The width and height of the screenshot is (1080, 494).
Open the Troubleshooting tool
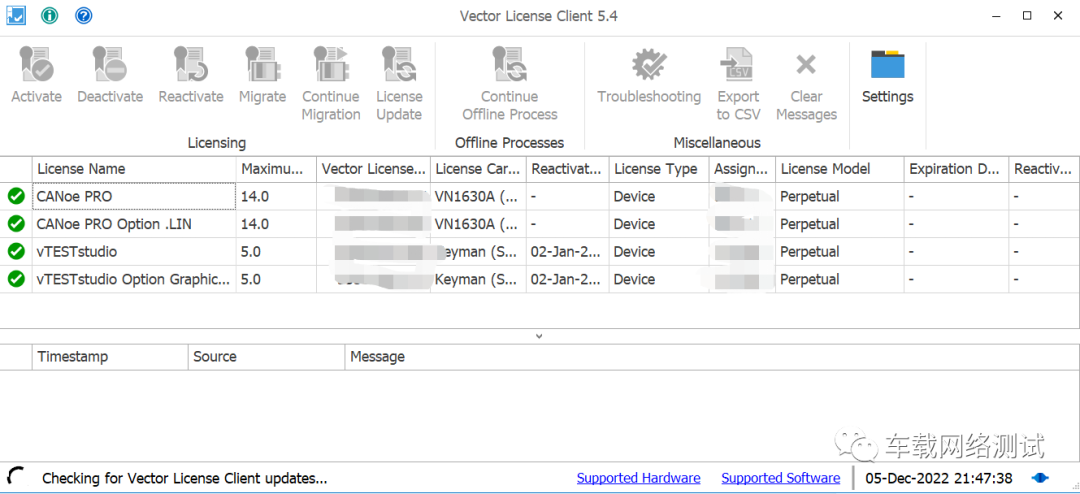649,76
